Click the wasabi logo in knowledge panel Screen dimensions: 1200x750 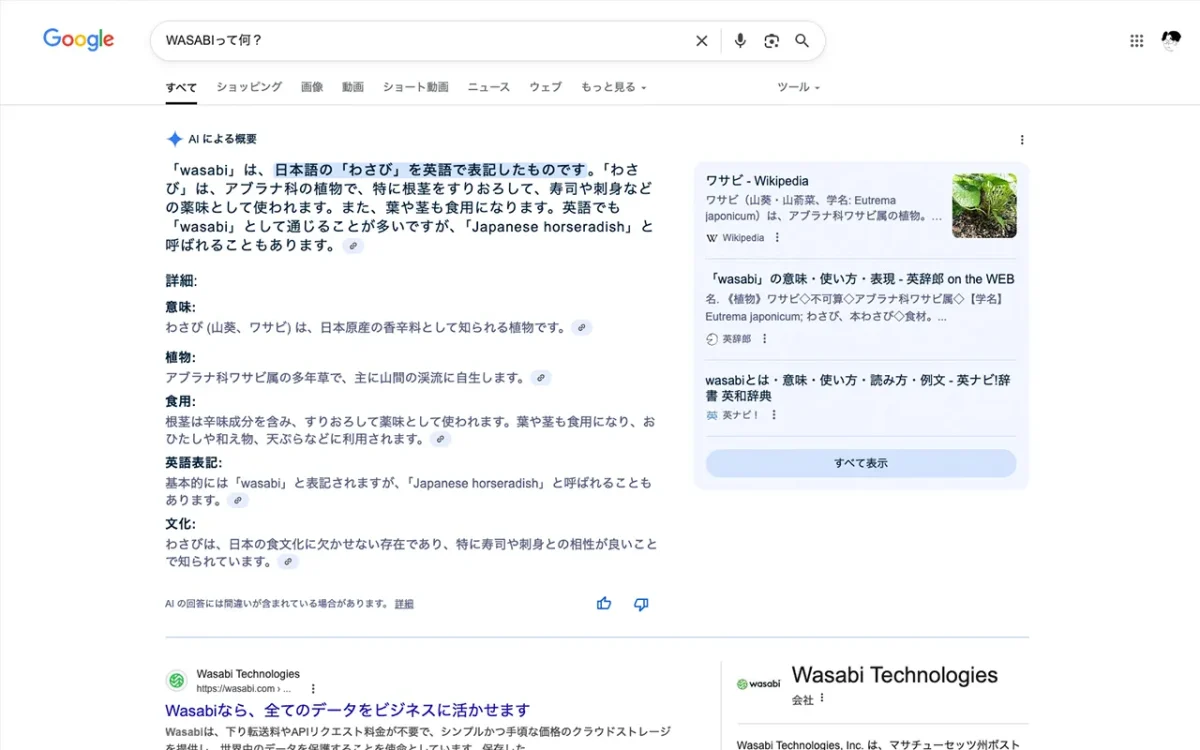tap(758, 684)
